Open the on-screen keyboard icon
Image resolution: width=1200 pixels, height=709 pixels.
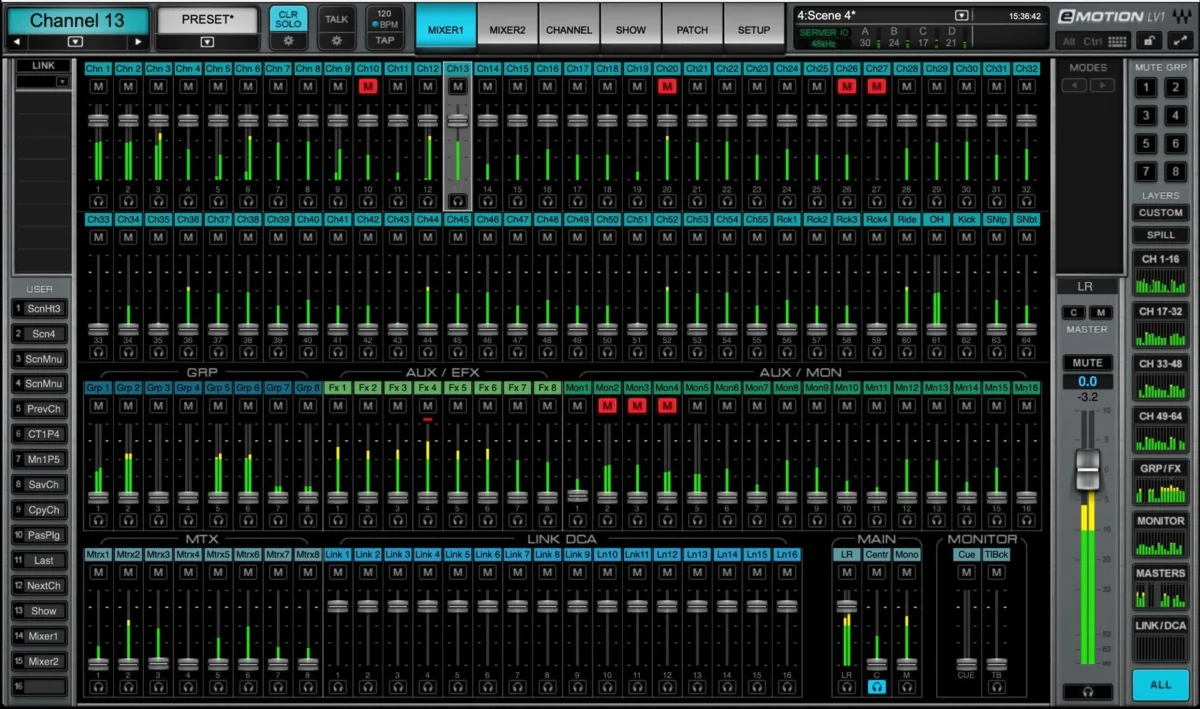(1118, 41)
